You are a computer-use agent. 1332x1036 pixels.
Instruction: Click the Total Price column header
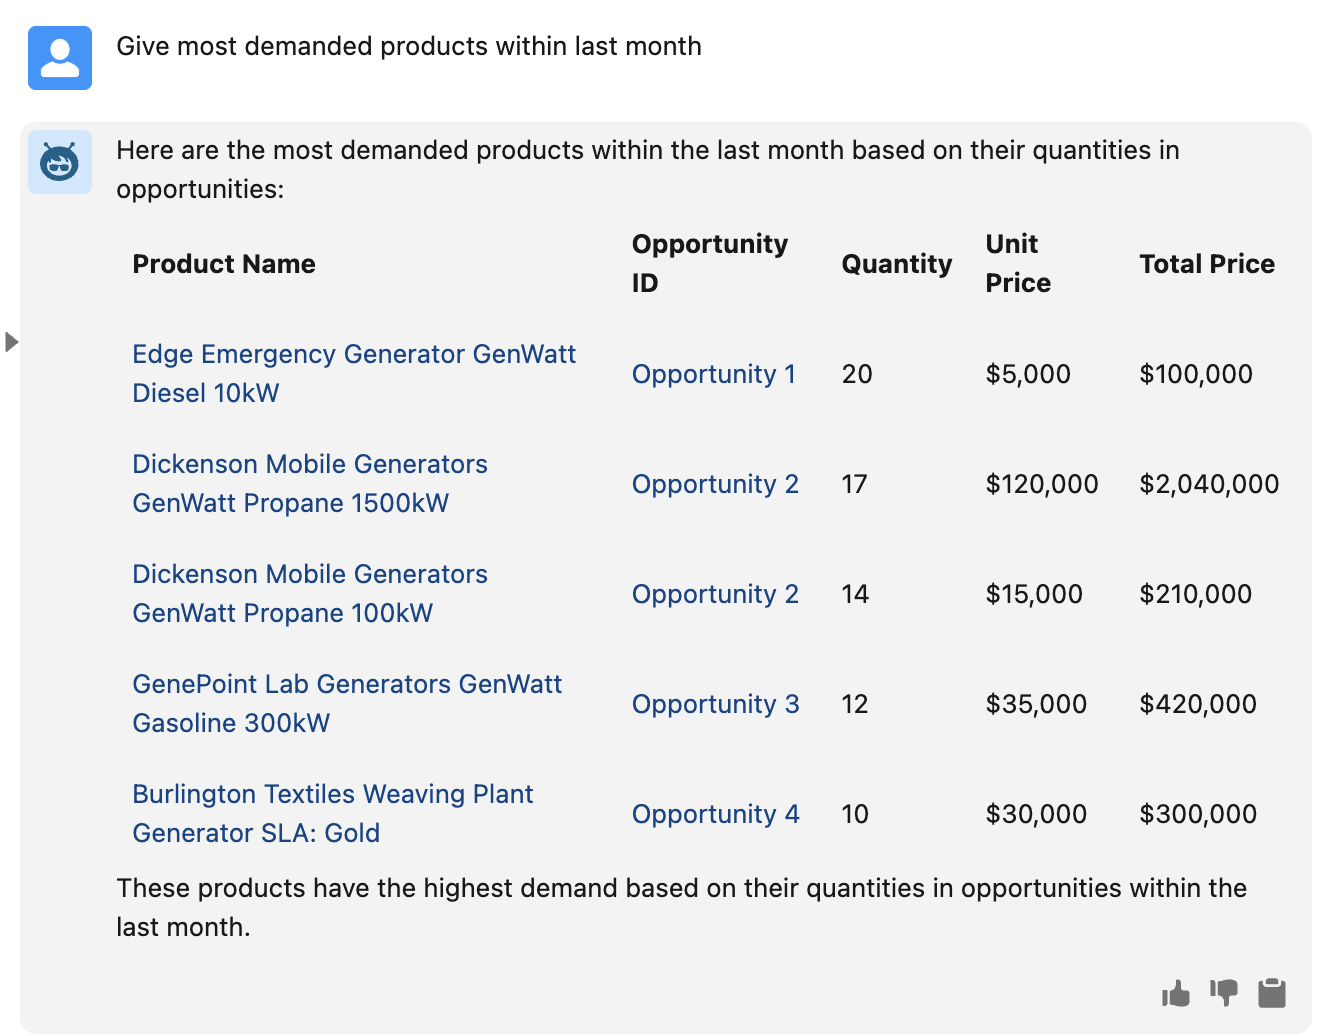click(x=1207, y=264)
